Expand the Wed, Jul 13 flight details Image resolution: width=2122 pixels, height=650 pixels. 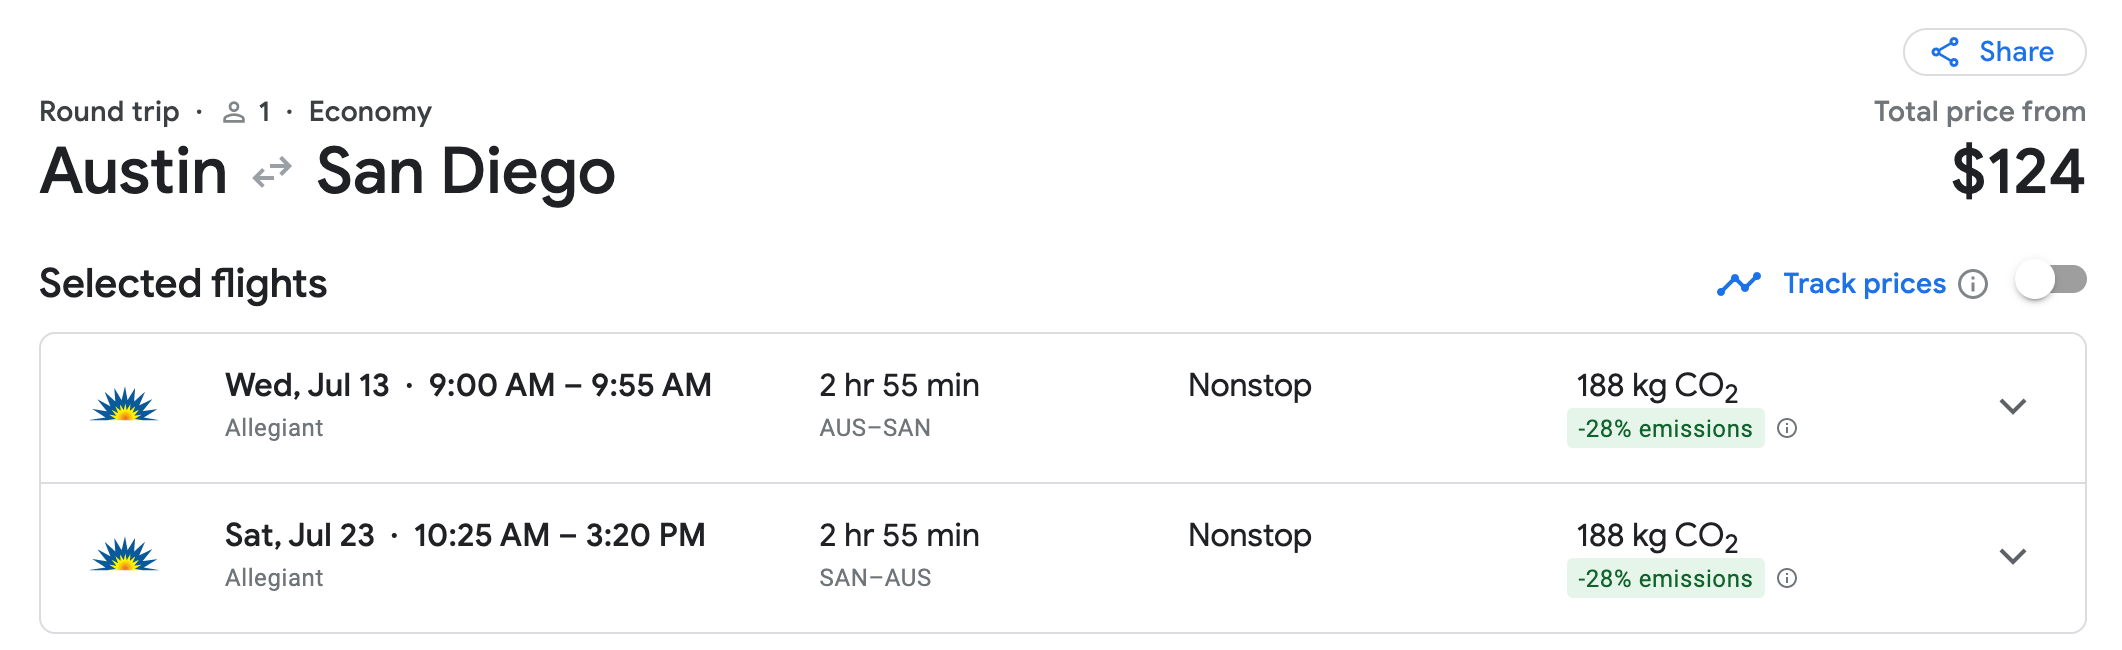2012,406
